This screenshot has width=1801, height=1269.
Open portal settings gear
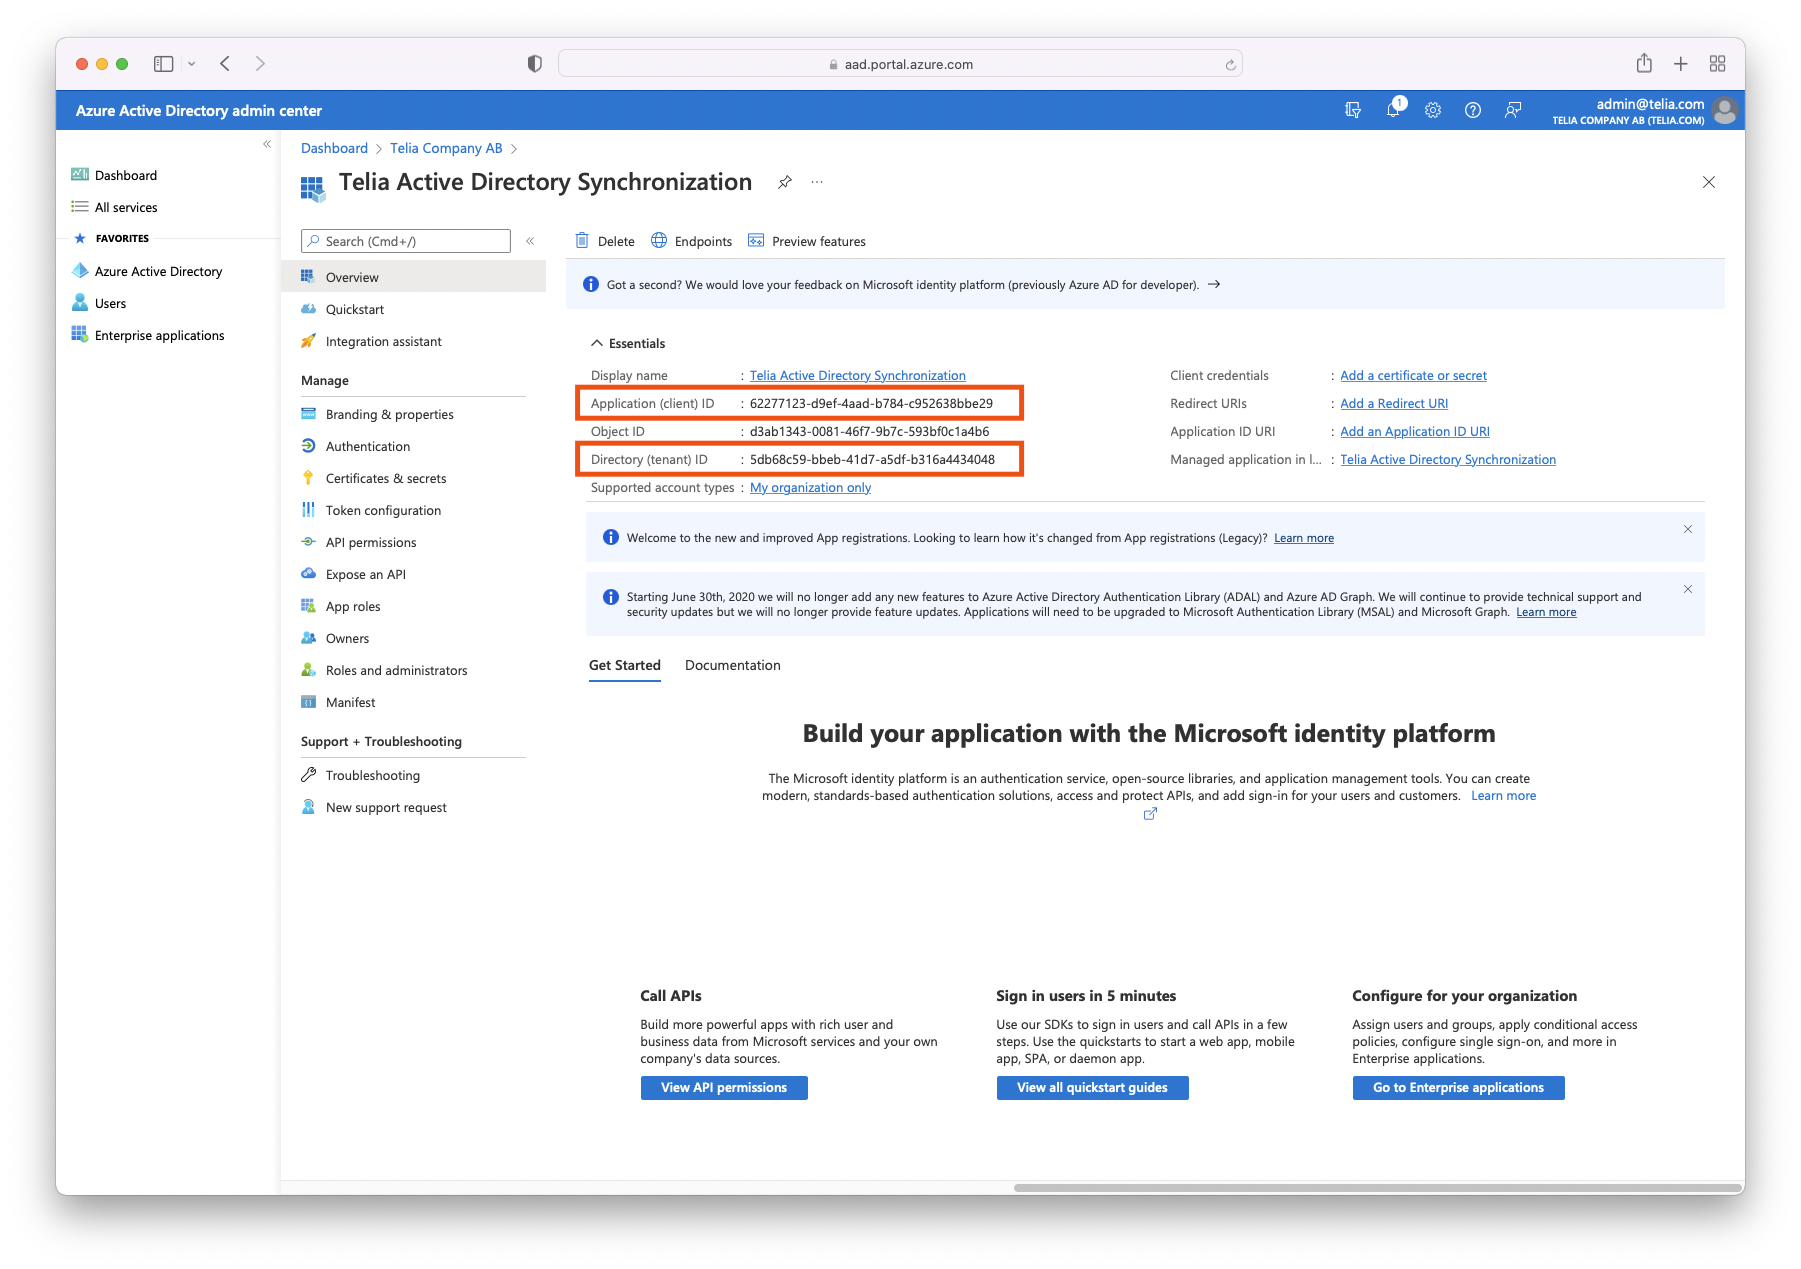pyautogui.click(x=1433, y=110)
